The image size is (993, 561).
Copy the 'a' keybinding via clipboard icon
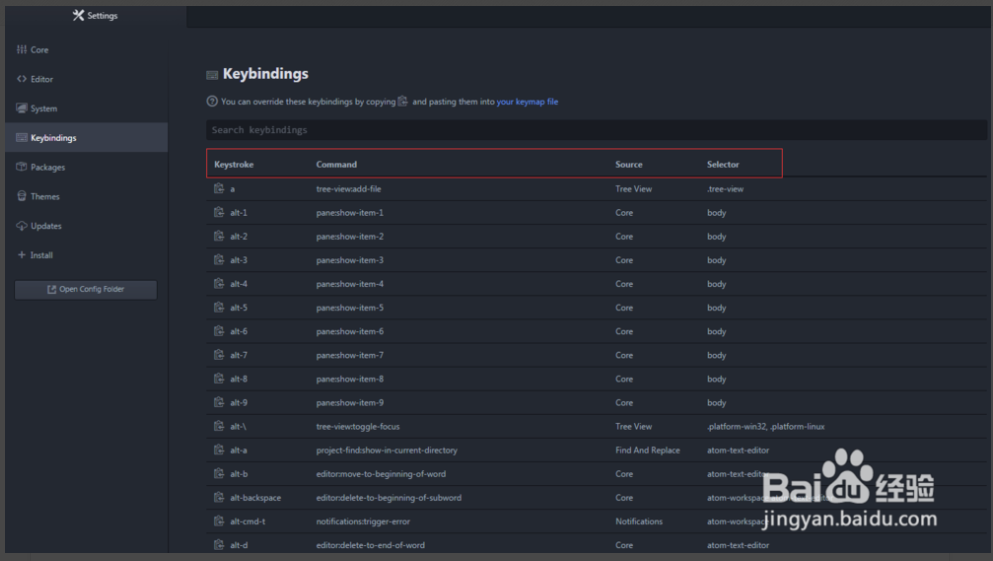(x=218, y=189)
